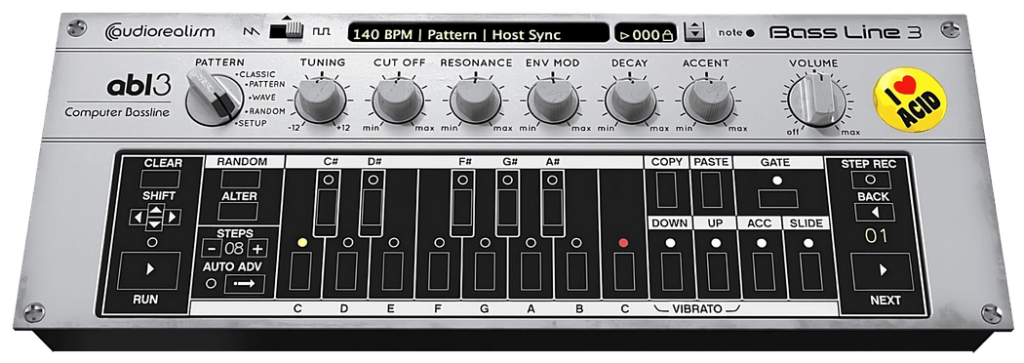Start playback with the RUN button
1024x363 pixels.
149,270
